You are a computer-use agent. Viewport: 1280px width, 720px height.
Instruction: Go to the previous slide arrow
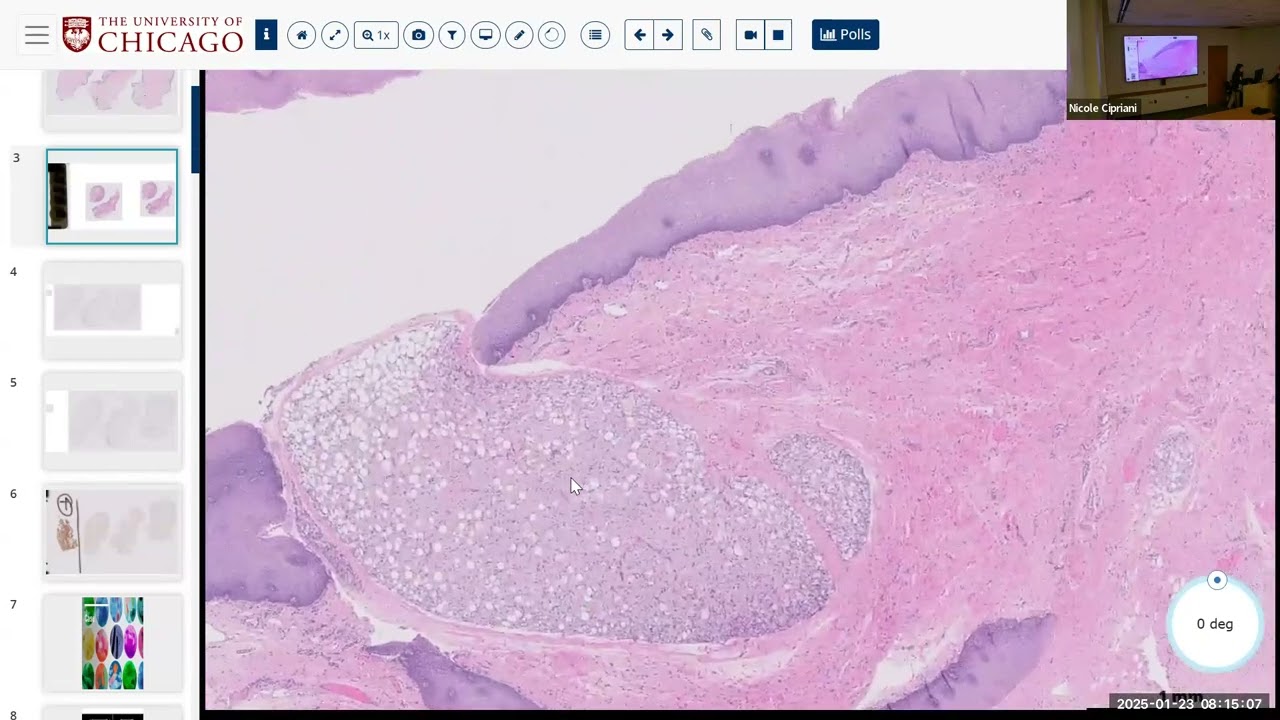[x=640, y=35]
